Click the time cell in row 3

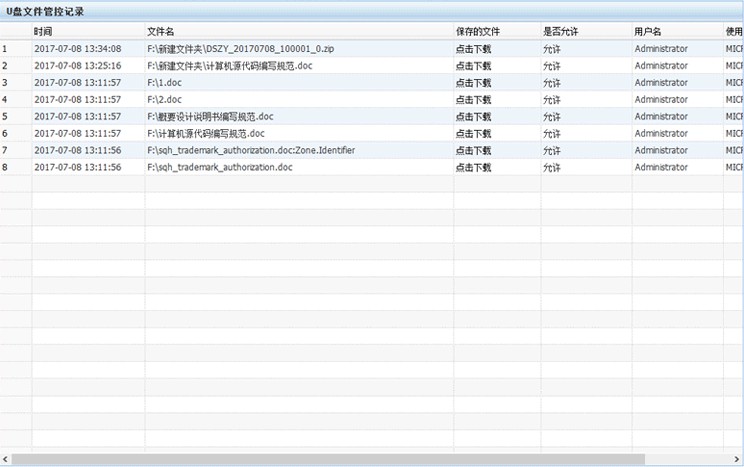click(77, 83)
